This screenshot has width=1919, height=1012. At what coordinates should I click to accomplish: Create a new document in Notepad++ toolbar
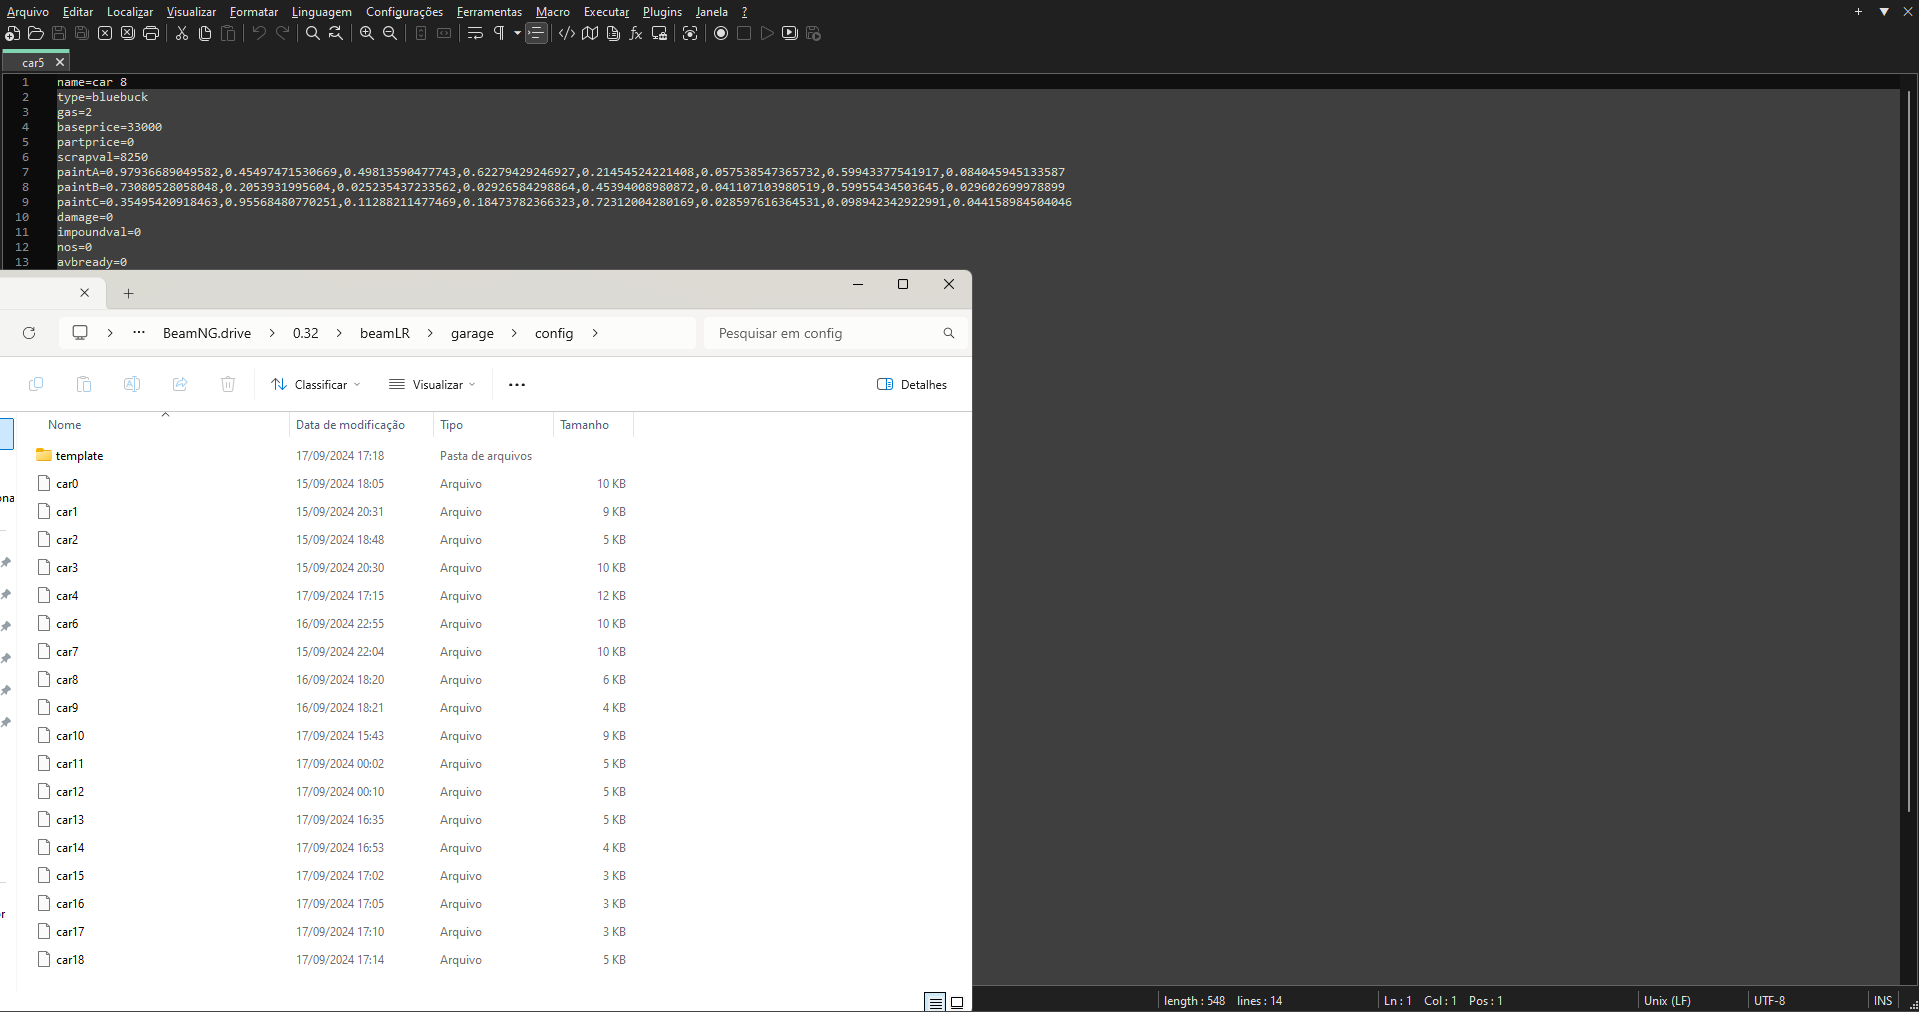pyautogui.click(x=12, y=33)
